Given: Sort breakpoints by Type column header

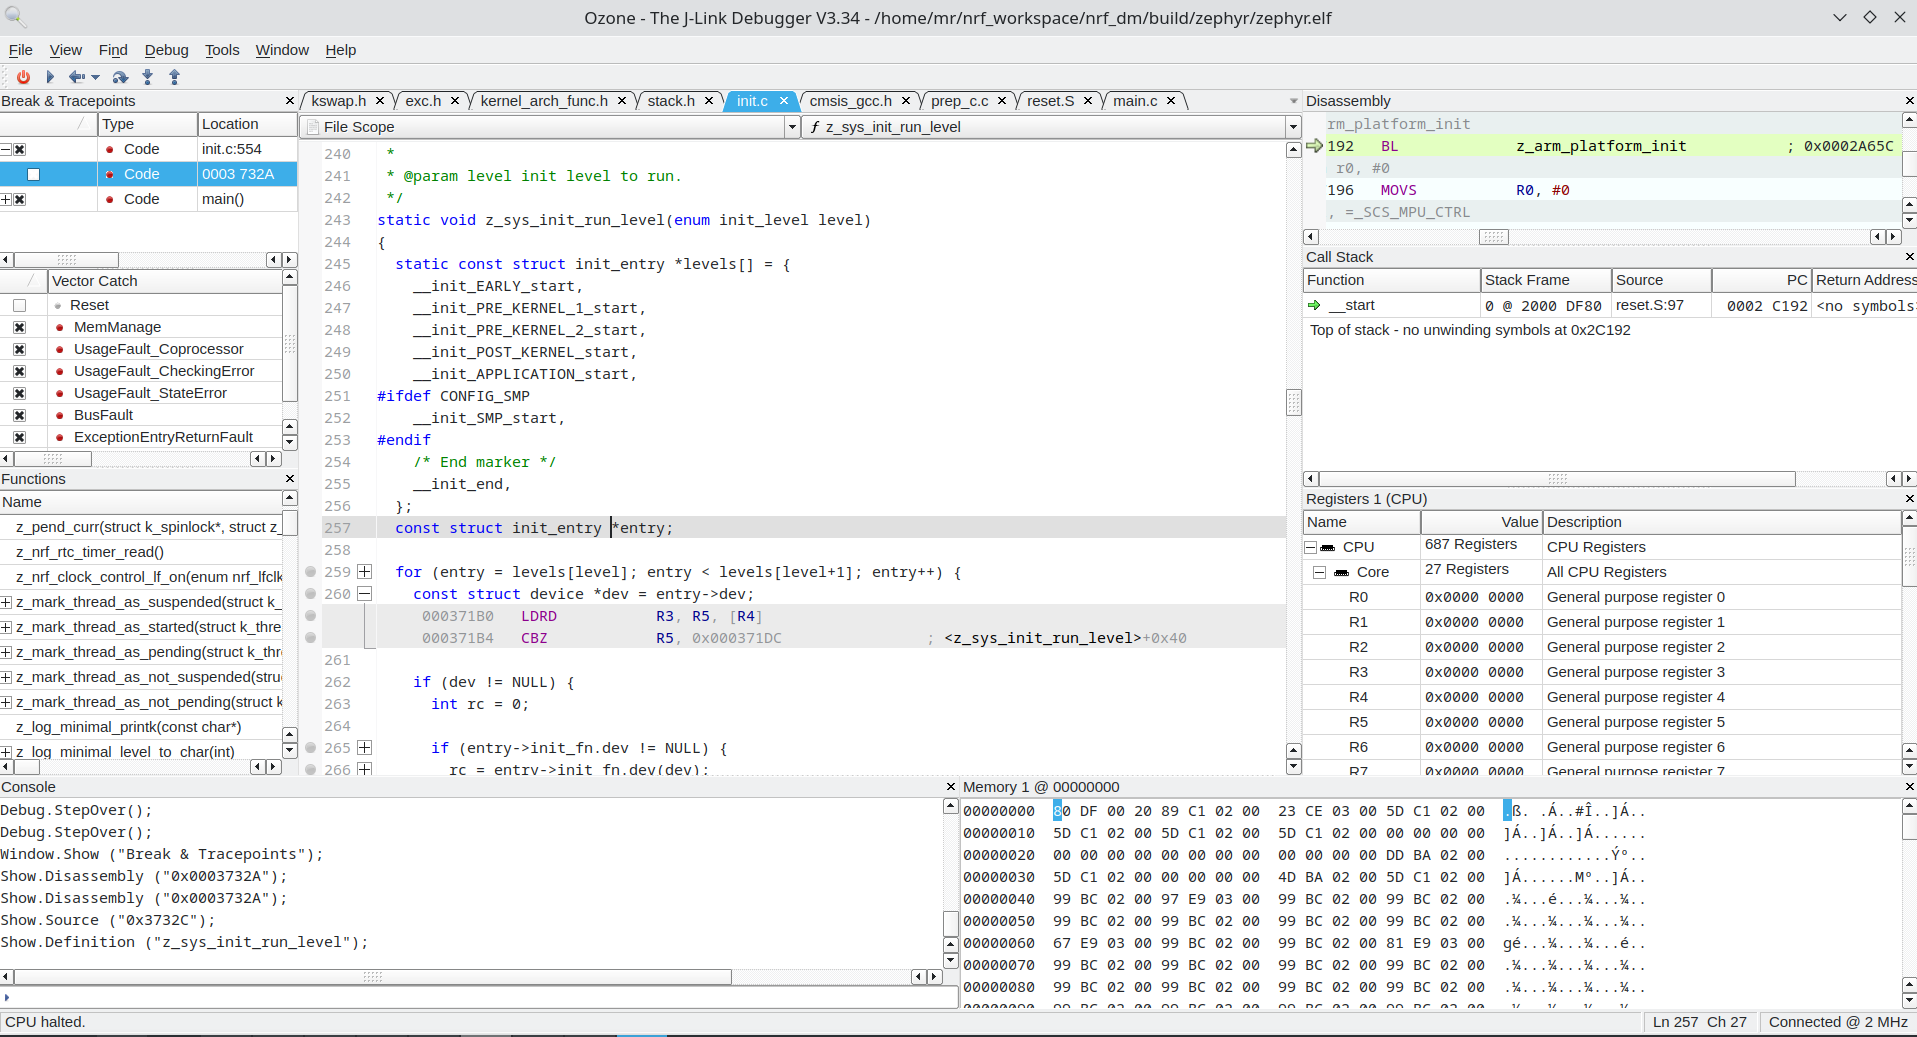Looking at the screenshot, I should [148, 124].
